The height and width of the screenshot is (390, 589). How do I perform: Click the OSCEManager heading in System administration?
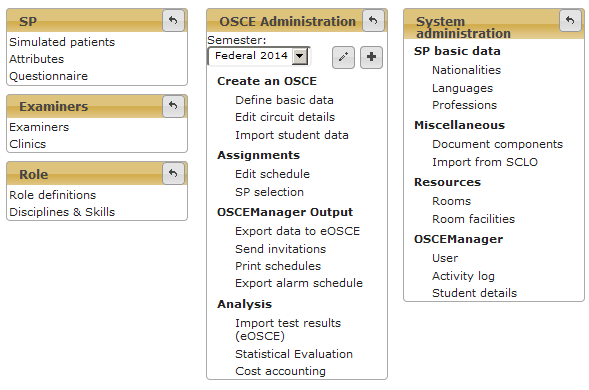tap(458, 239)
